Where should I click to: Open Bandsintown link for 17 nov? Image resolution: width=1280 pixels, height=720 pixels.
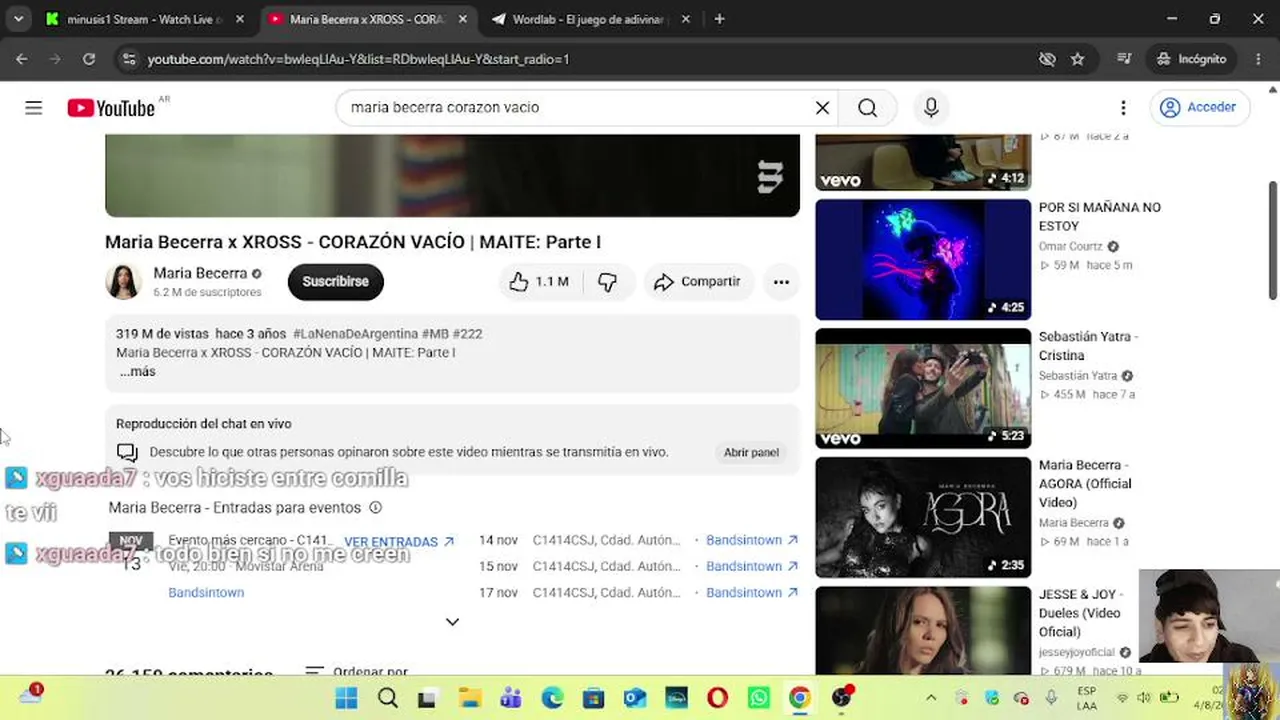pyautogui.click(x=752, y=592)
